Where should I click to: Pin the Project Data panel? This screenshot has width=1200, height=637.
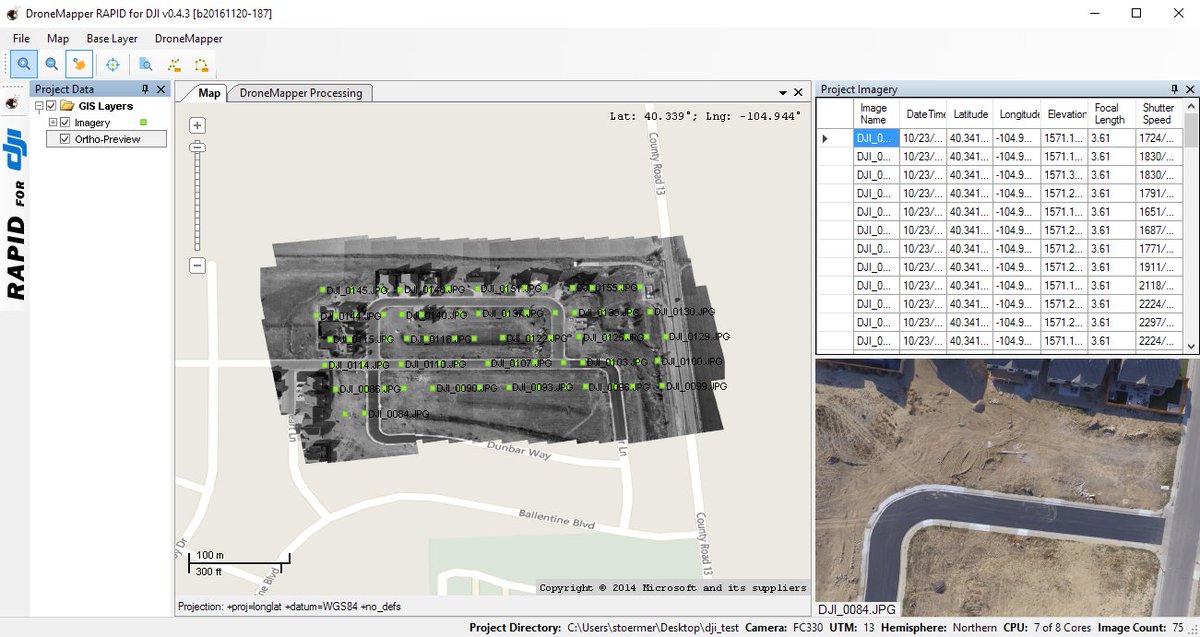145,89
